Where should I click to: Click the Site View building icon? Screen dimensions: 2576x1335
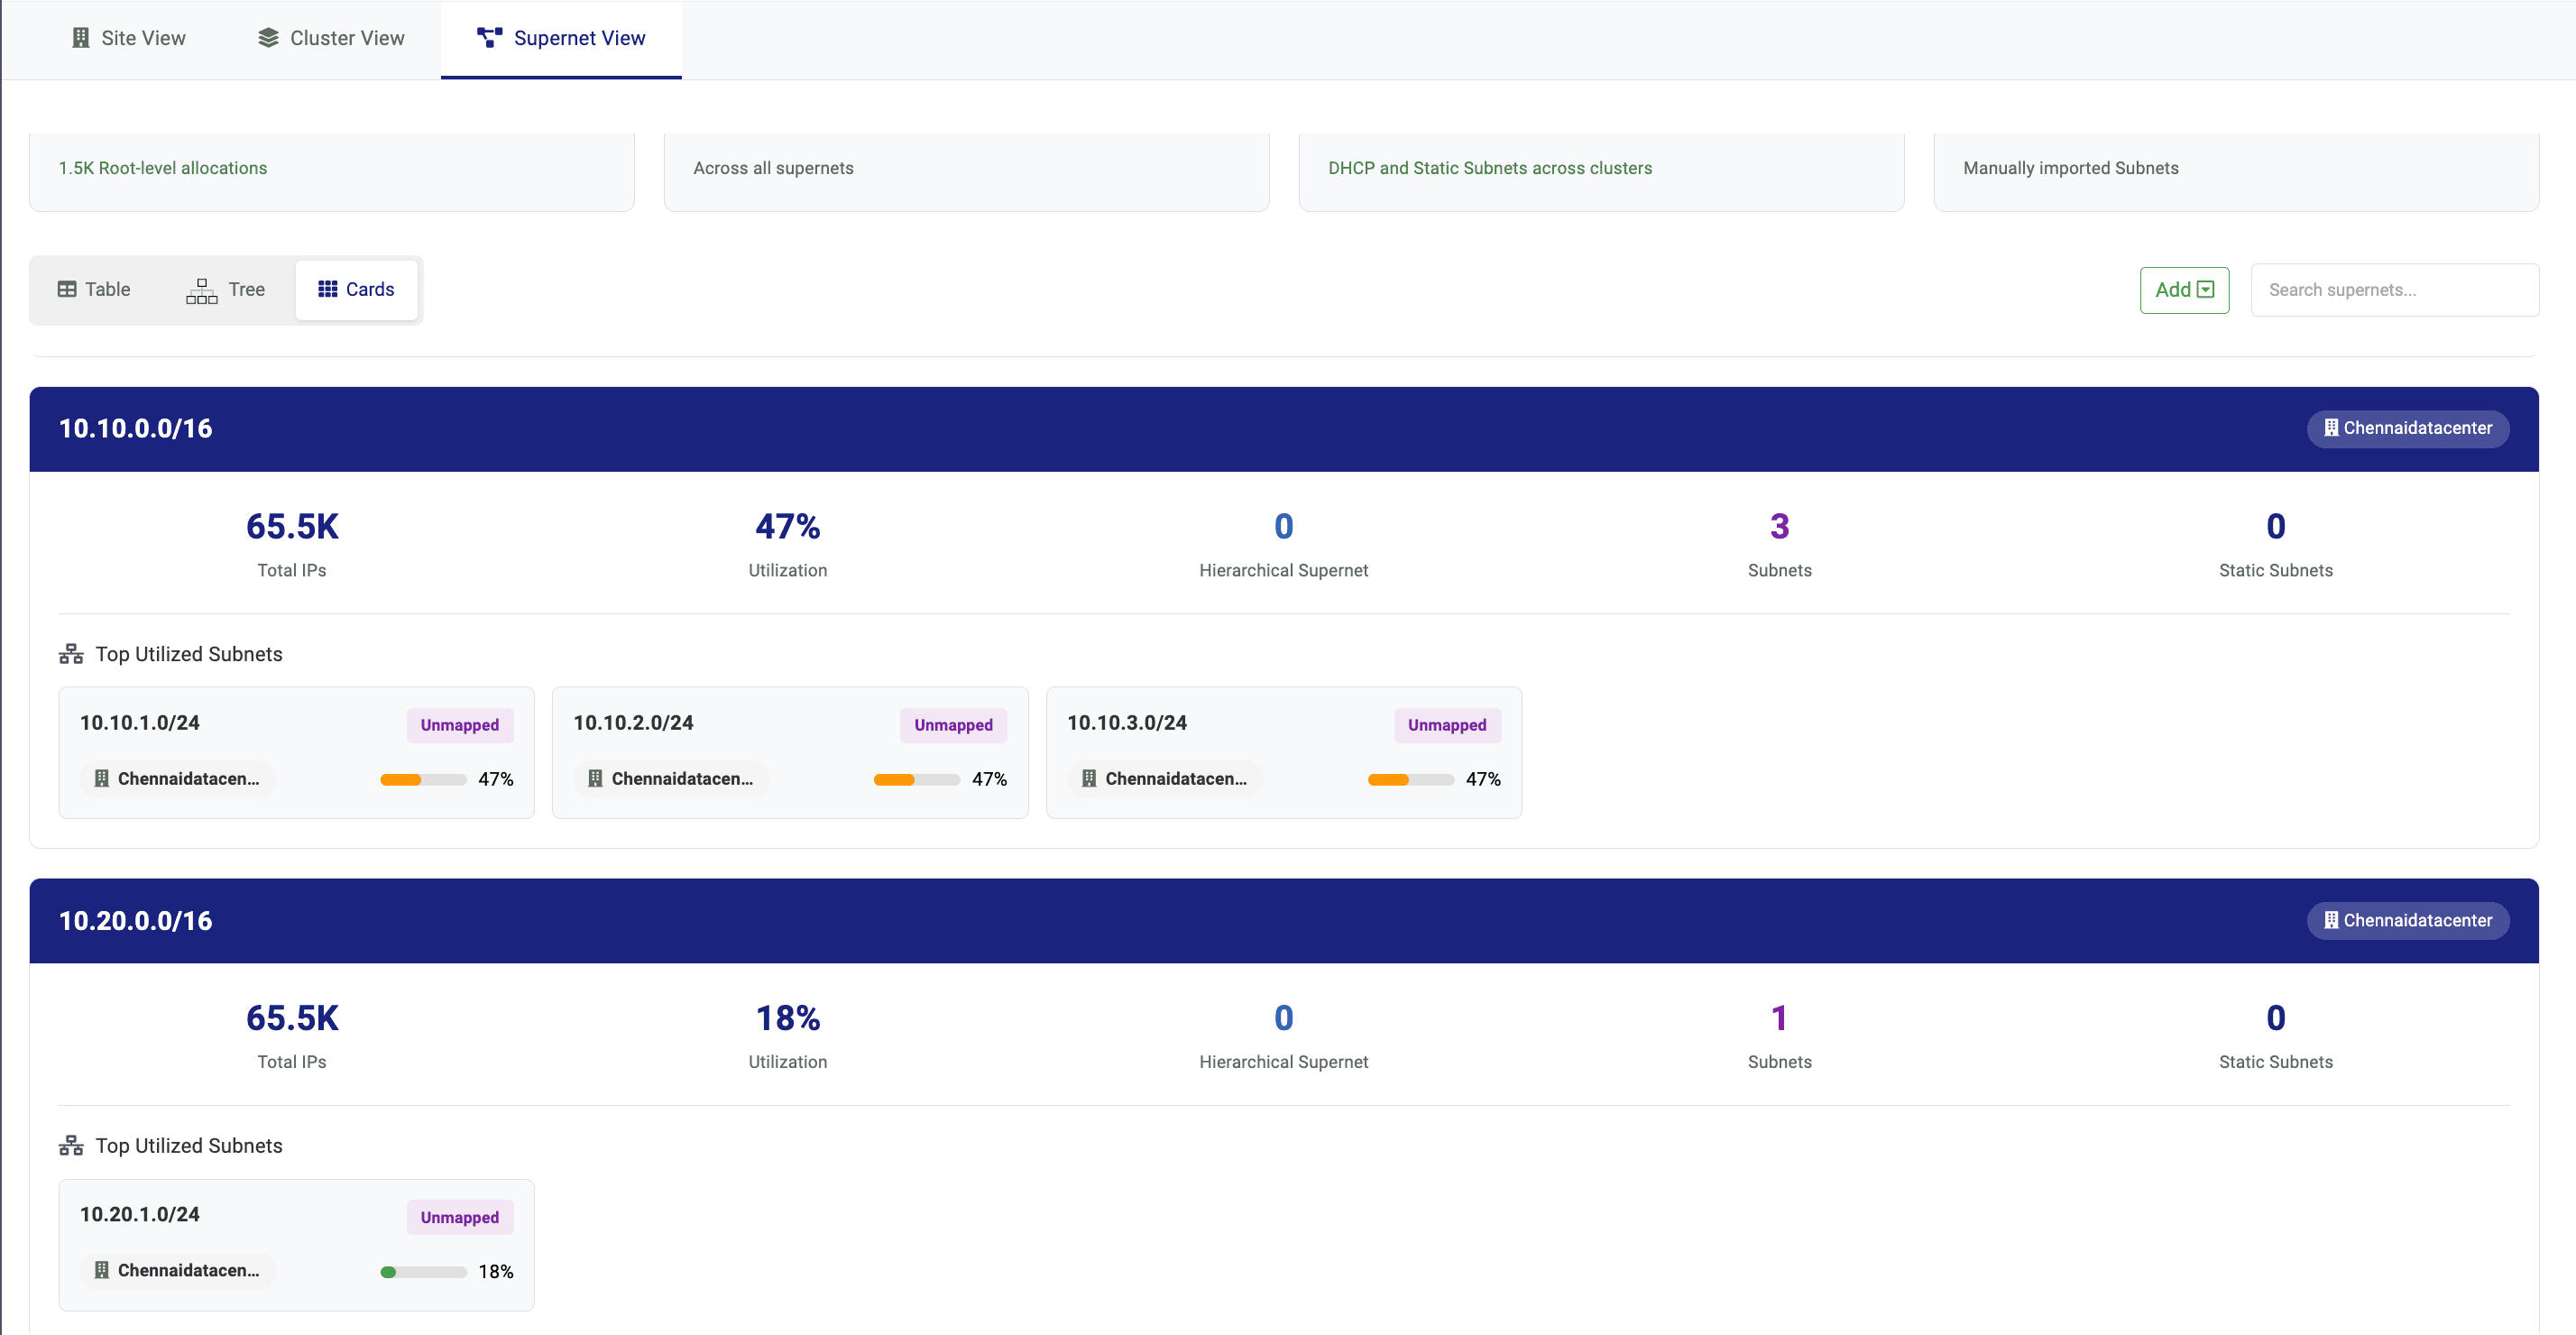[x=80, y=38]
